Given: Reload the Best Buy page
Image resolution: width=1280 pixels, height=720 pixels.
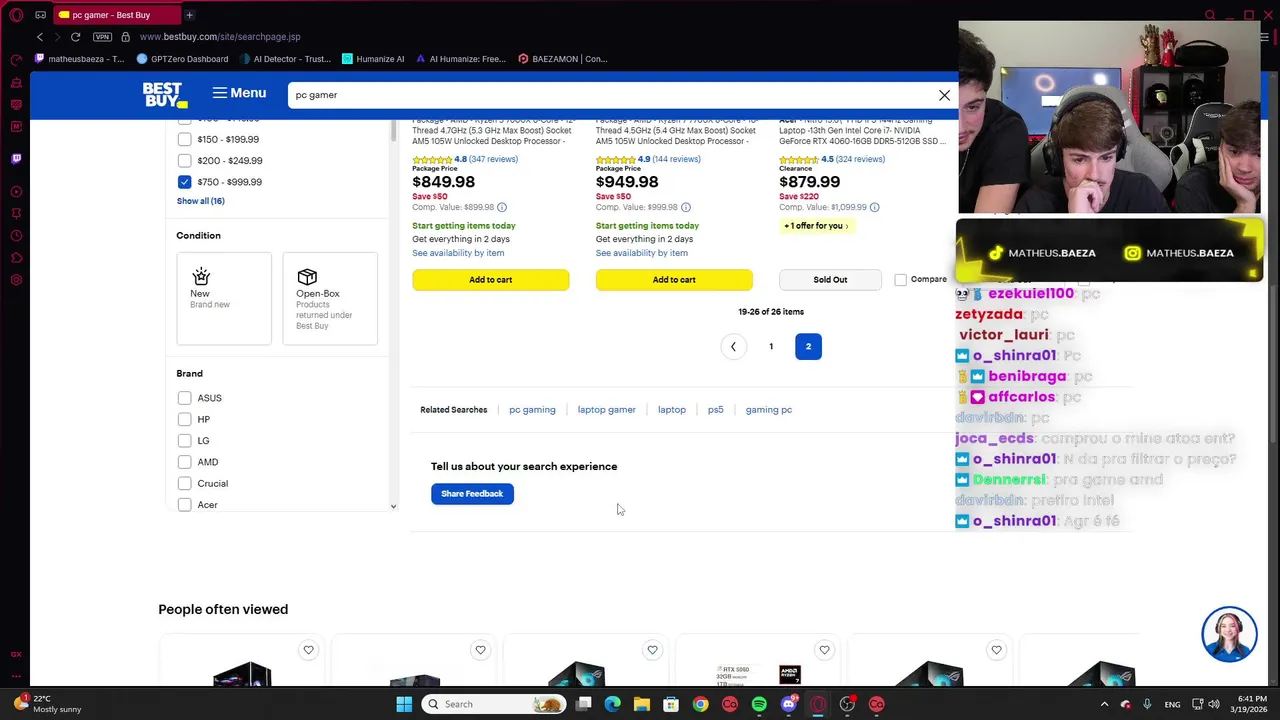Looking at the screenshot, I should tap(75, 37).
